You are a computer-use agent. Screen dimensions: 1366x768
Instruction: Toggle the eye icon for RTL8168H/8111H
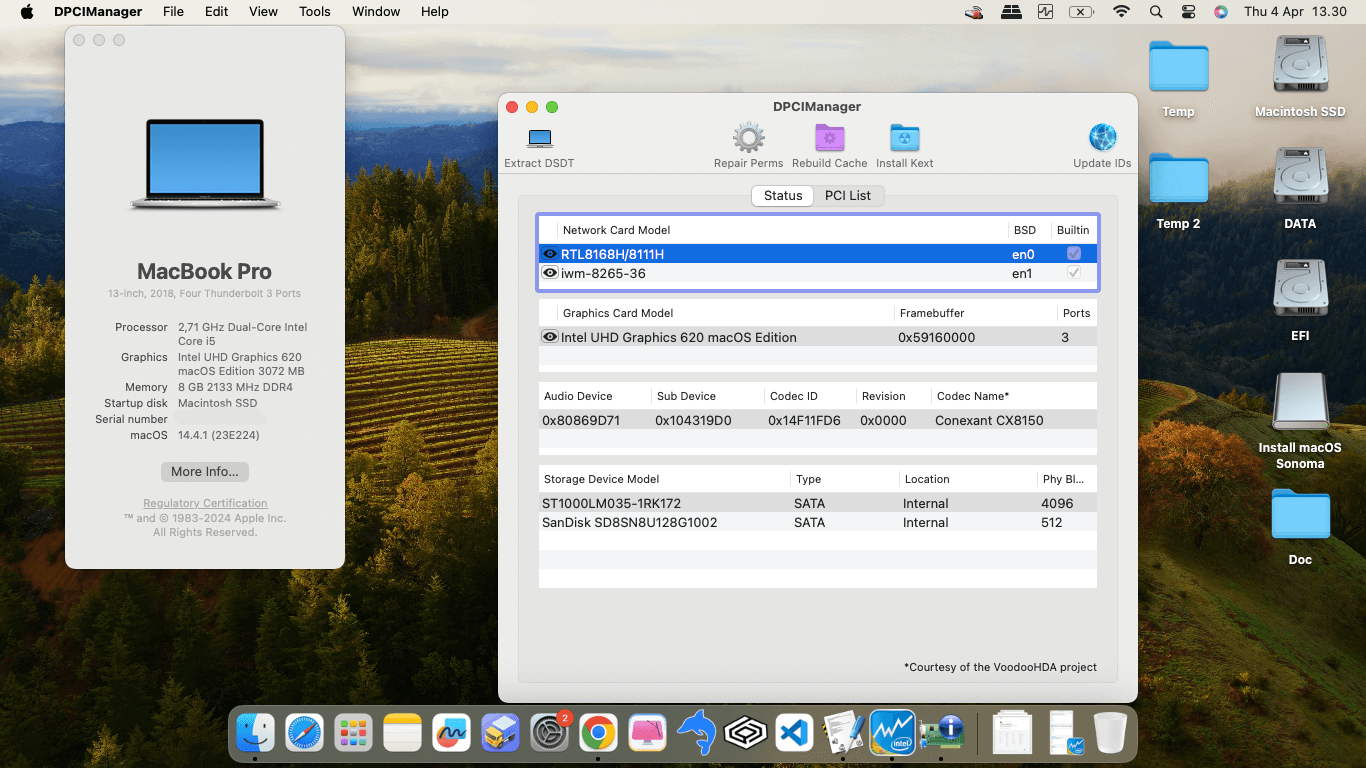(550, 253)
